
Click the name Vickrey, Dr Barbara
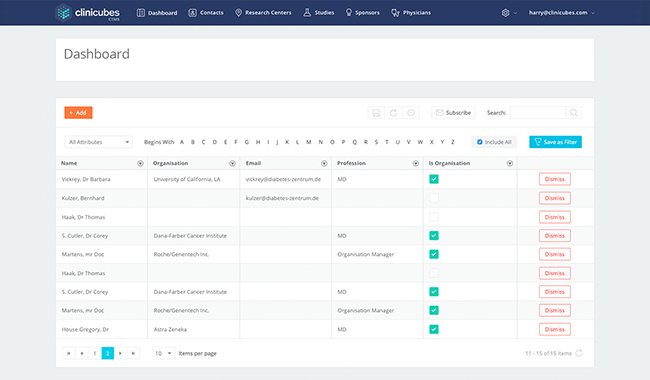pyautogui.click(x=86, y=179)
